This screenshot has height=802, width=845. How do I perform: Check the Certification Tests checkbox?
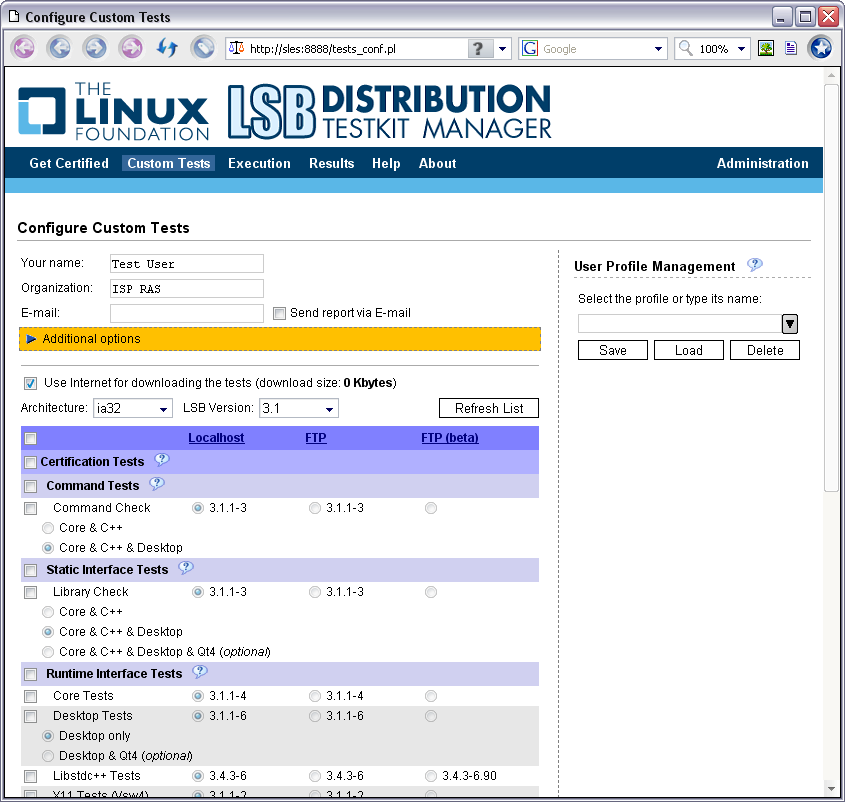31,462
